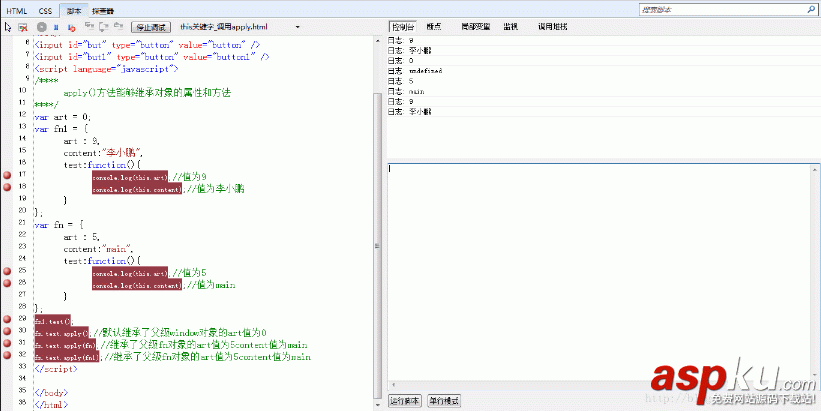Focus the search script input box
This screenshot has width=821, height=411.
tap(723, 9)
